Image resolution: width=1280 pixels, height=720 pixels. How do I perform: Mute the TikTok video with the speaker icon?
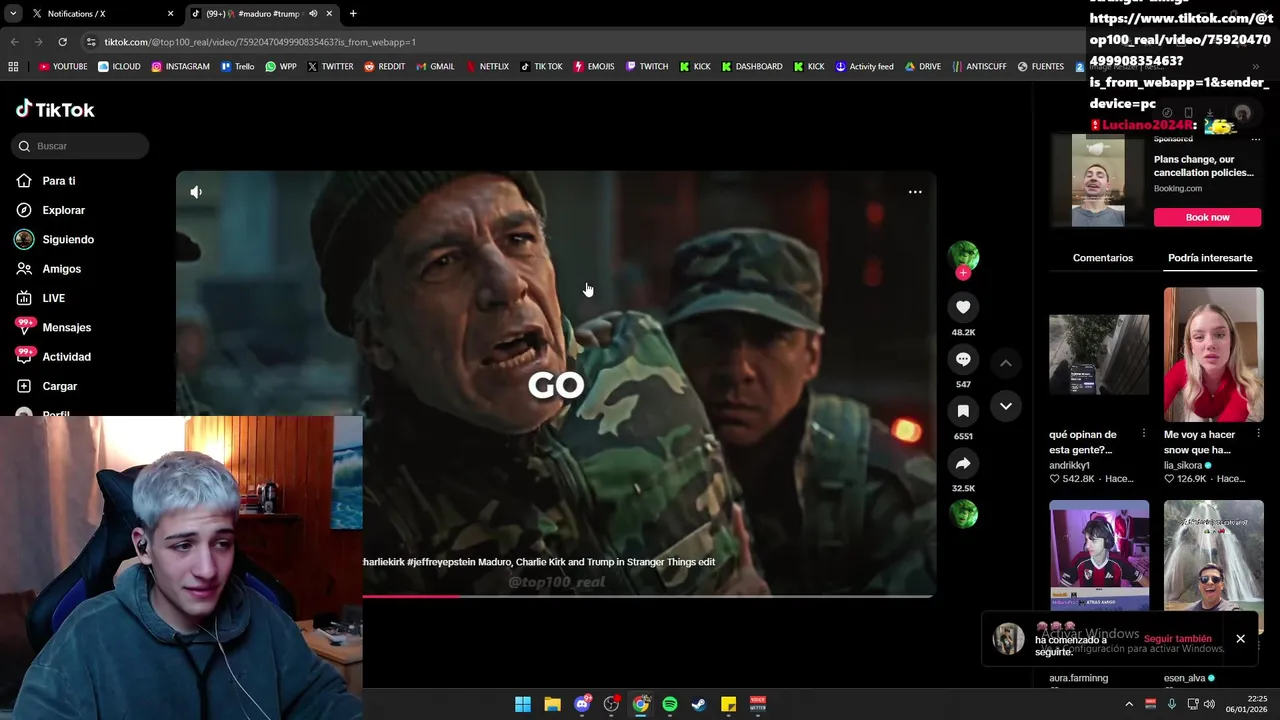tap(196, 192)
